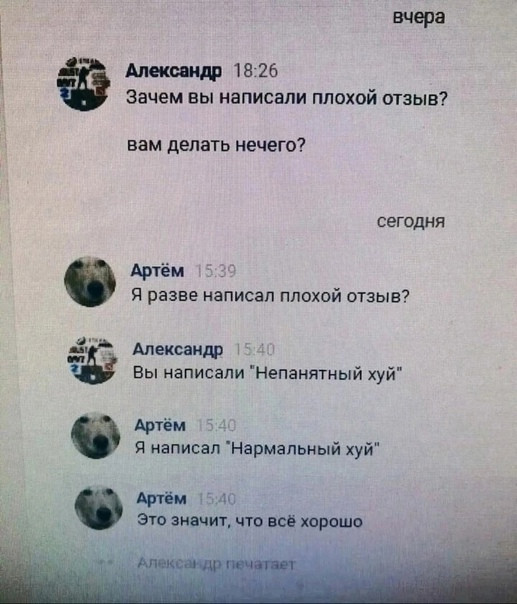Click the 'сегодня' date separator
The height and width of the screenshot is (604, 517).
click(x=411, y=221)
